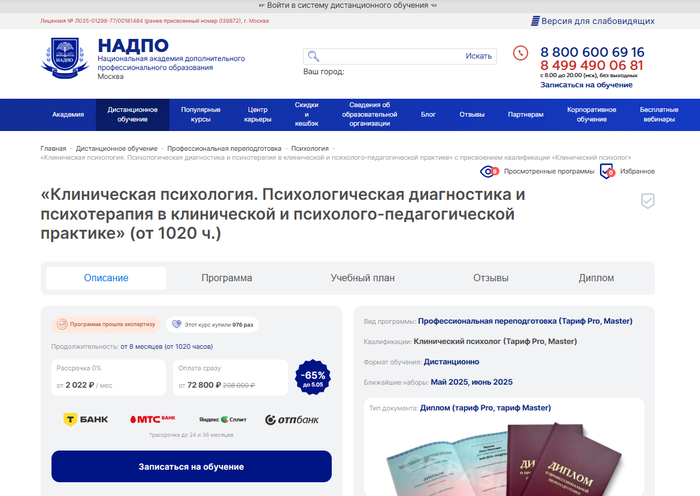700x496 pixels.
Task: Open viewed programs eye icon
Action: point(489,171)
